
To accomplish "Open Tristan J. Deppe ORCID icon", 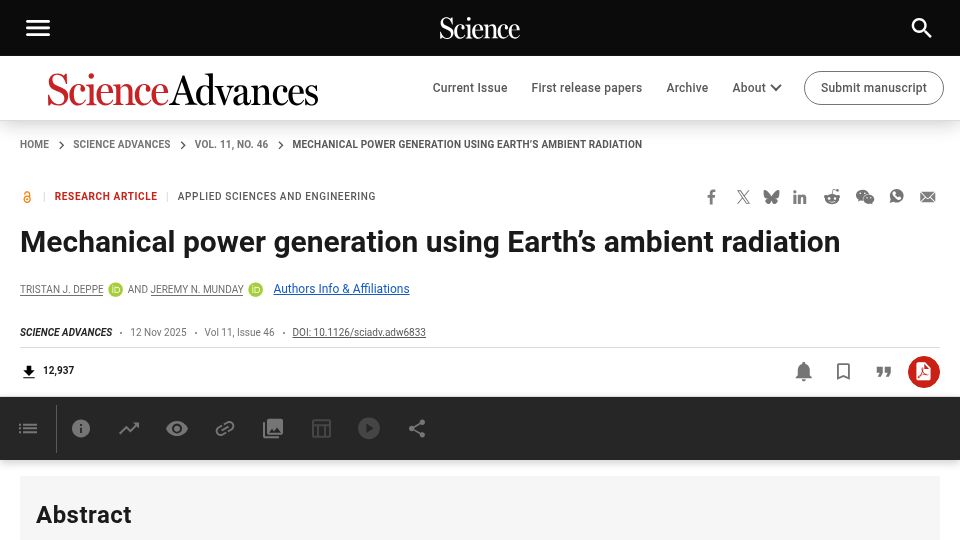I will pyautogui.click(x=115, y=290).
